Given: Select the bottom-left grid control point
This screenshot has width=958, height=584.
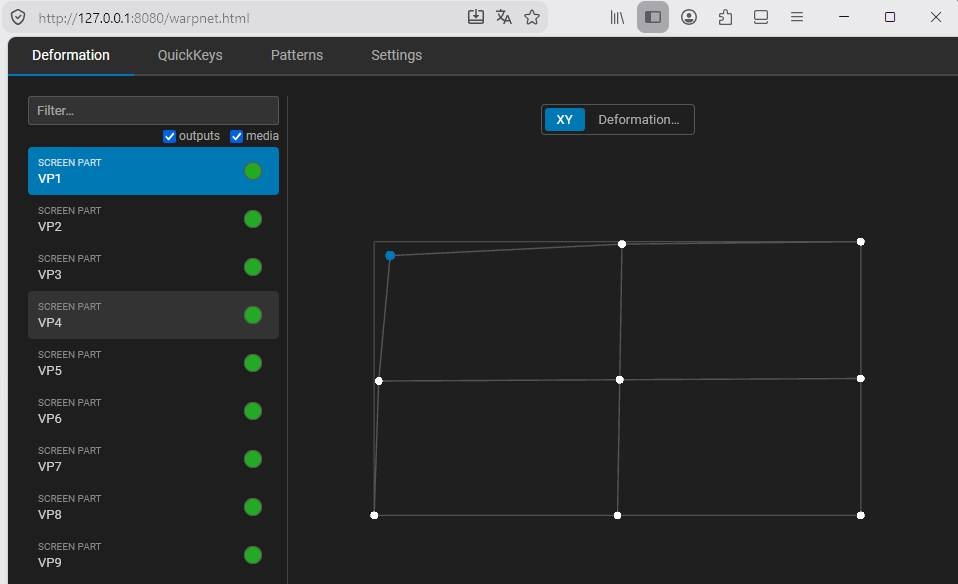Looking at the screenshot, I should pos(374,516).
